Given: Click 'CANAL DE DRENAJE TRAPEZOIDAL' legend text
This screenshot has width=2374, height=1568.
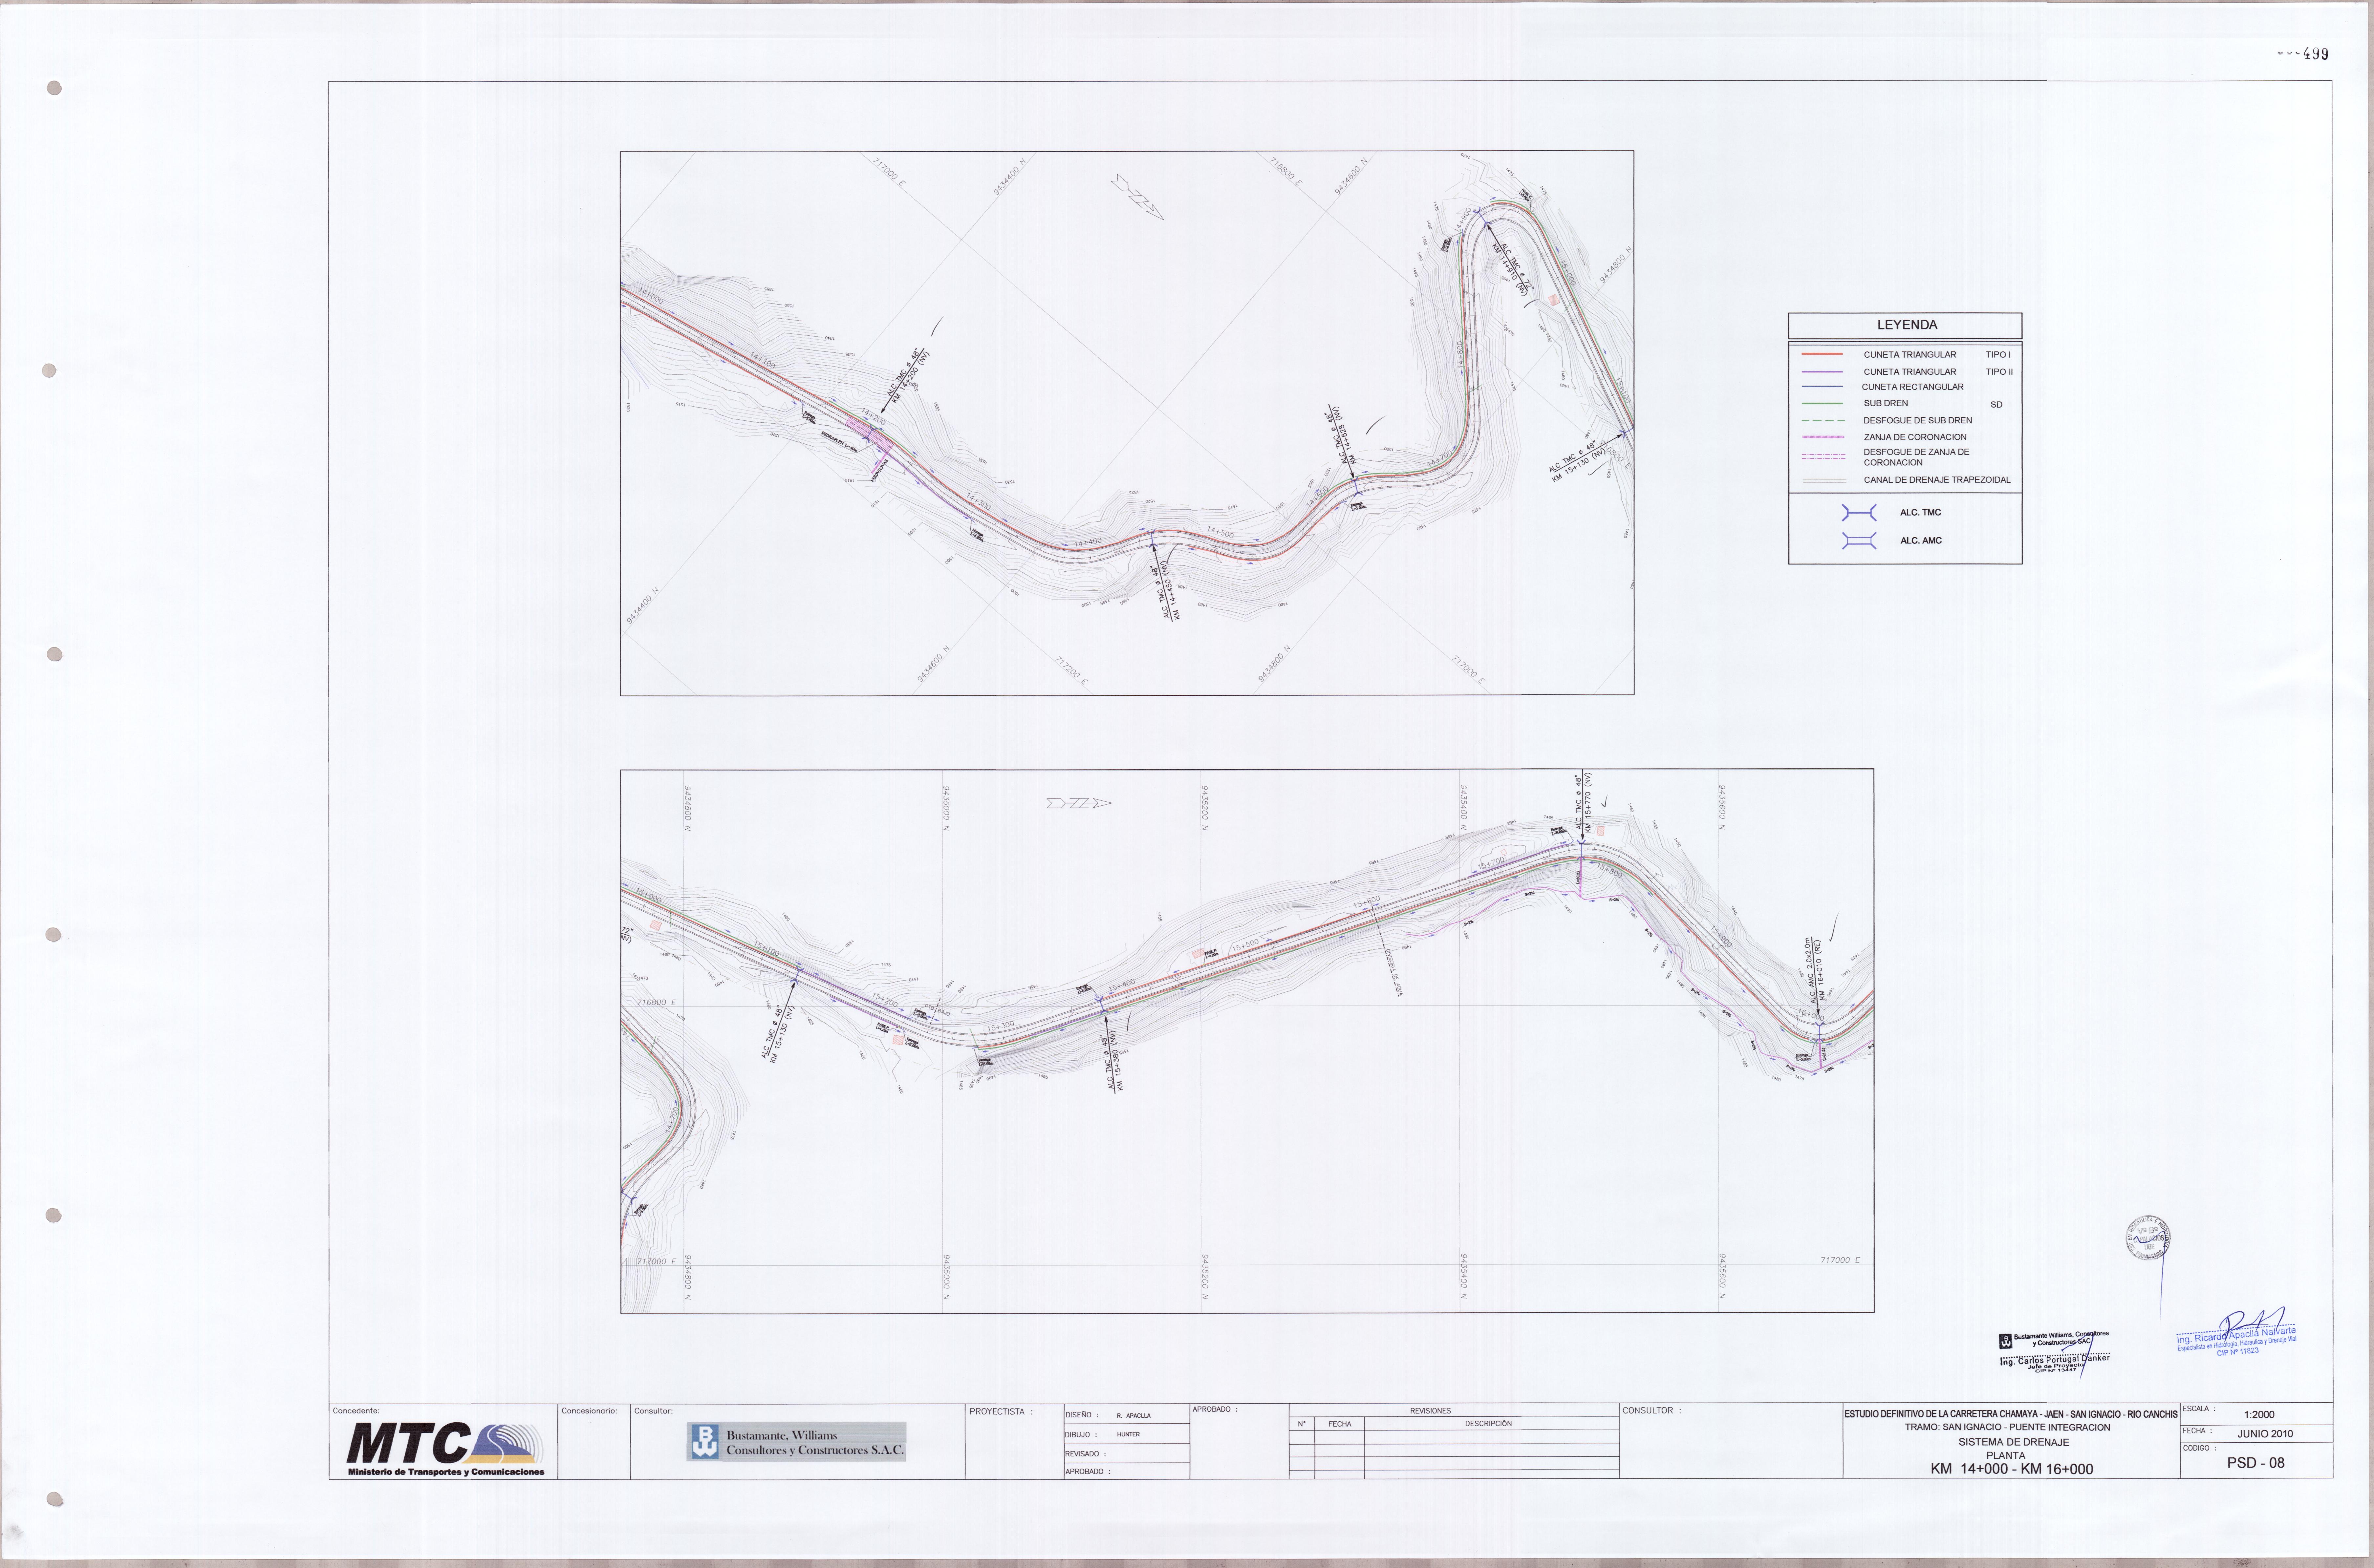Looking at the screenshot, I should coord(1937,480).
